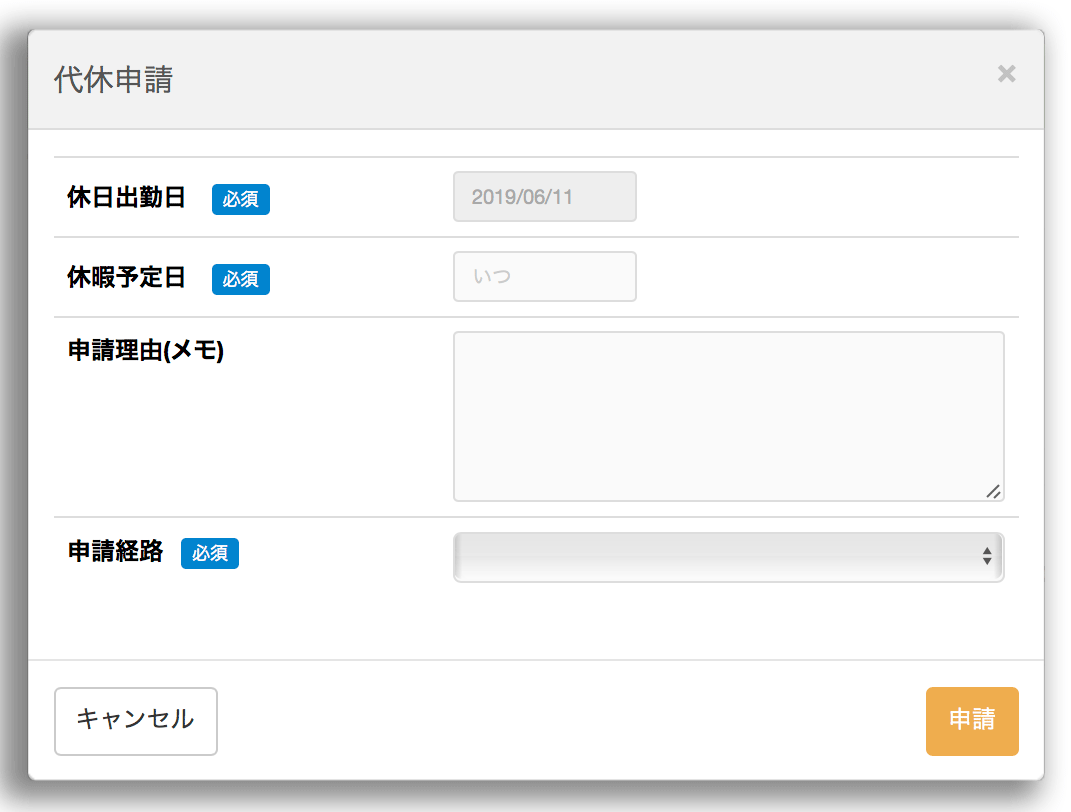1071x812 pixels.
Task: Click the 申請理由(メモ) label
Action: click(145, 351)
